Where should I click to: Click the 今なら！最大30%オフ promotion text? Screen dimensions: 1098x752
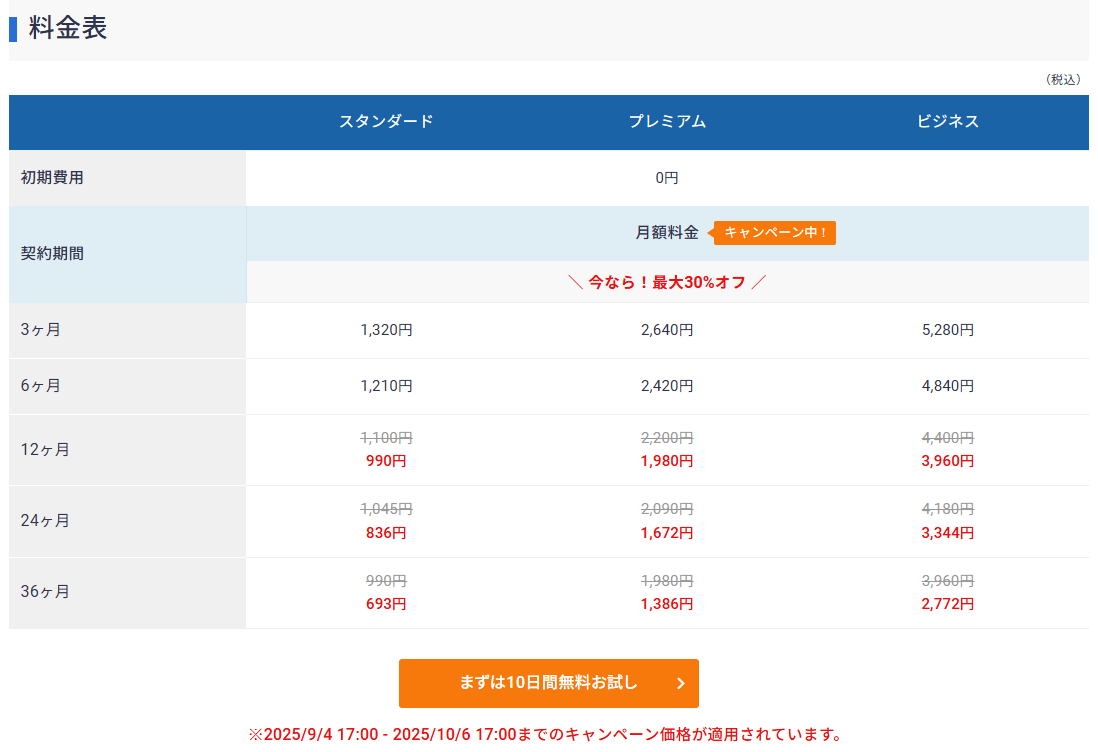click(667, 282)
